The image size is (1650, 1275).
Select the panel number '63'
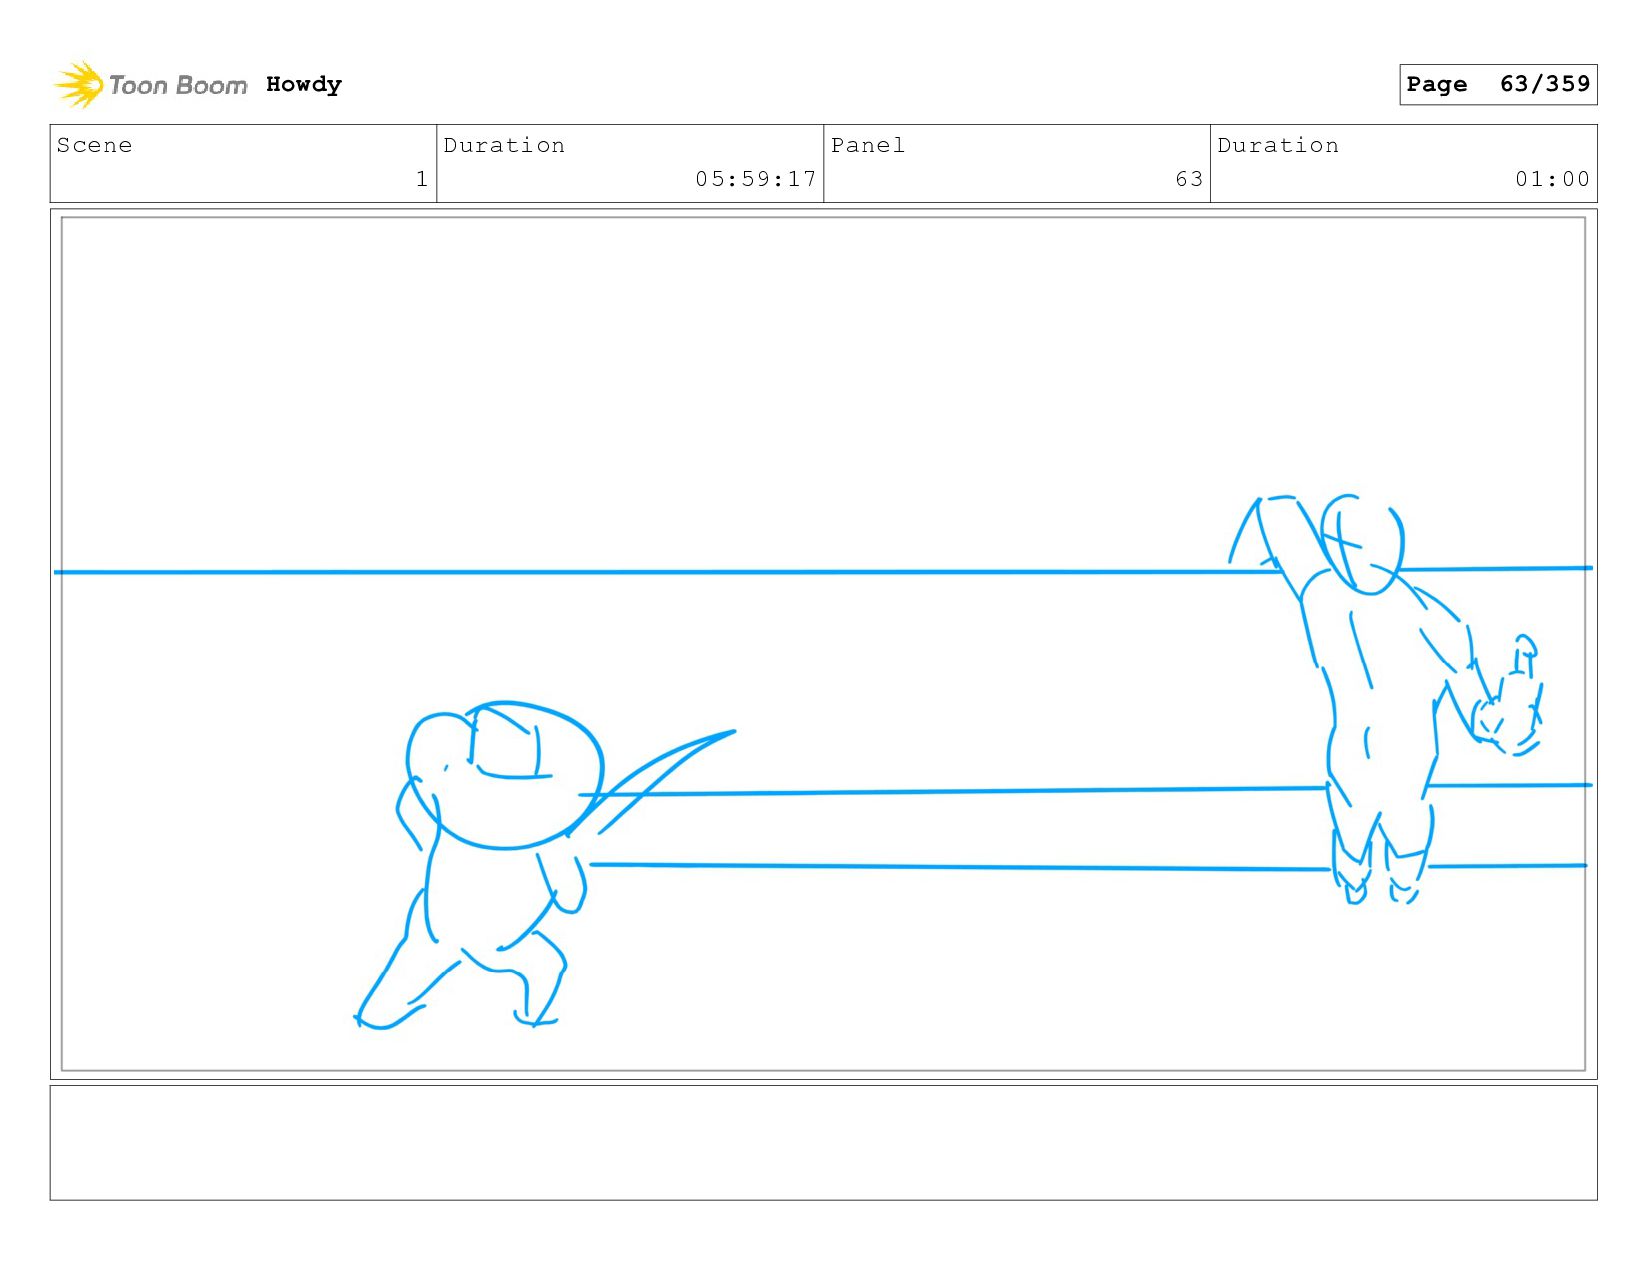click(1189, 179)
